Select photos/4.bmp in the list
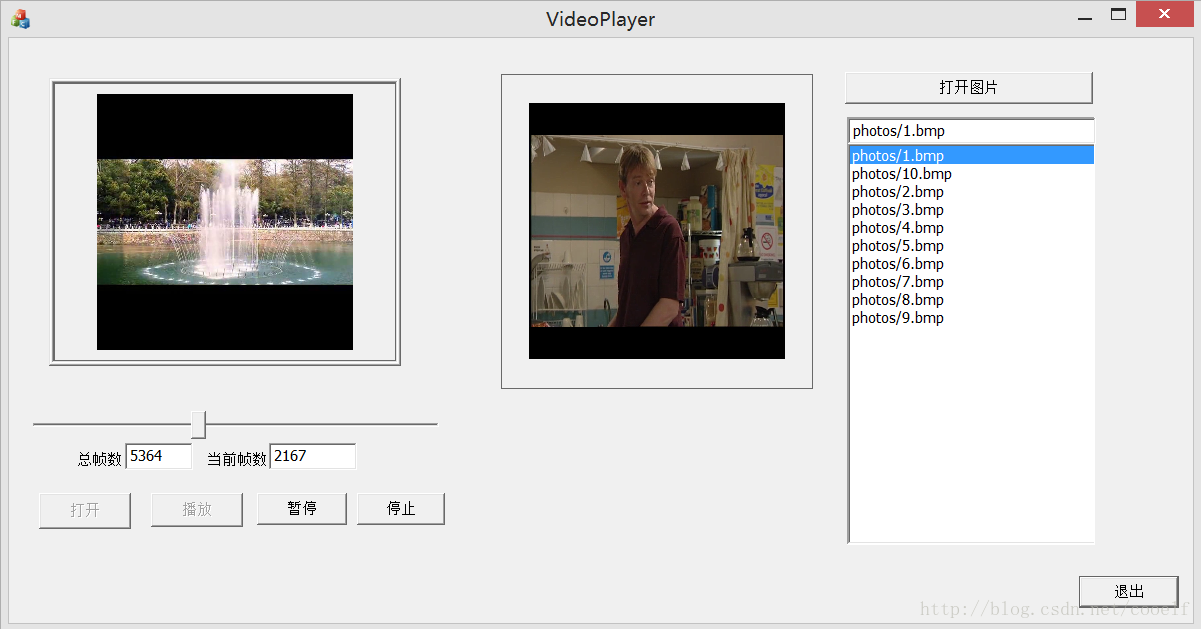Viewport: 1201px width, 629px height. [971, 228]
